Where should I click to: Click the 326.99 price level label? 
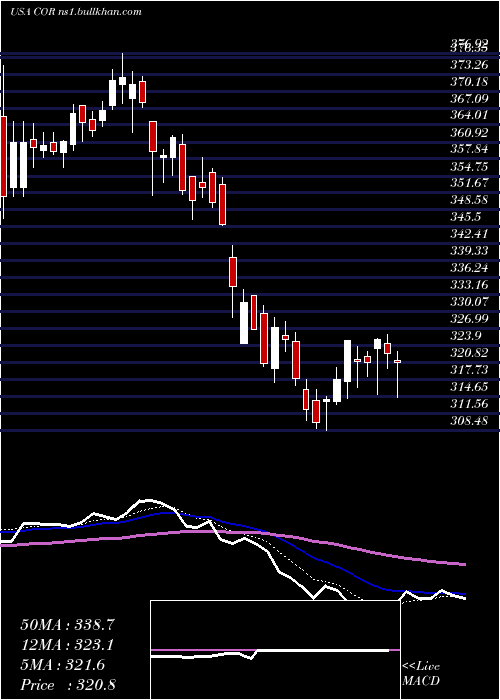[469, 318]
